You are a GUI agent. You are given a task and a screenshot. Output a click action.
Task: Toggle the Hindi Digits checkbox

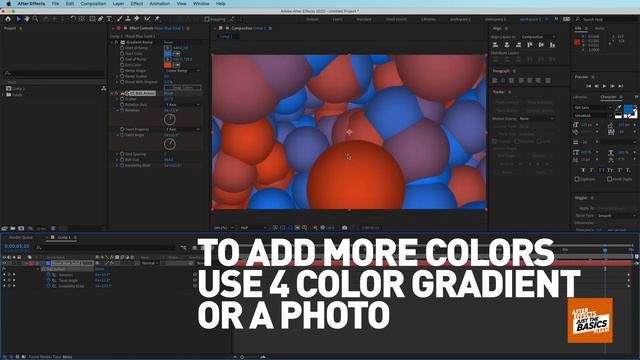[609, 179]
